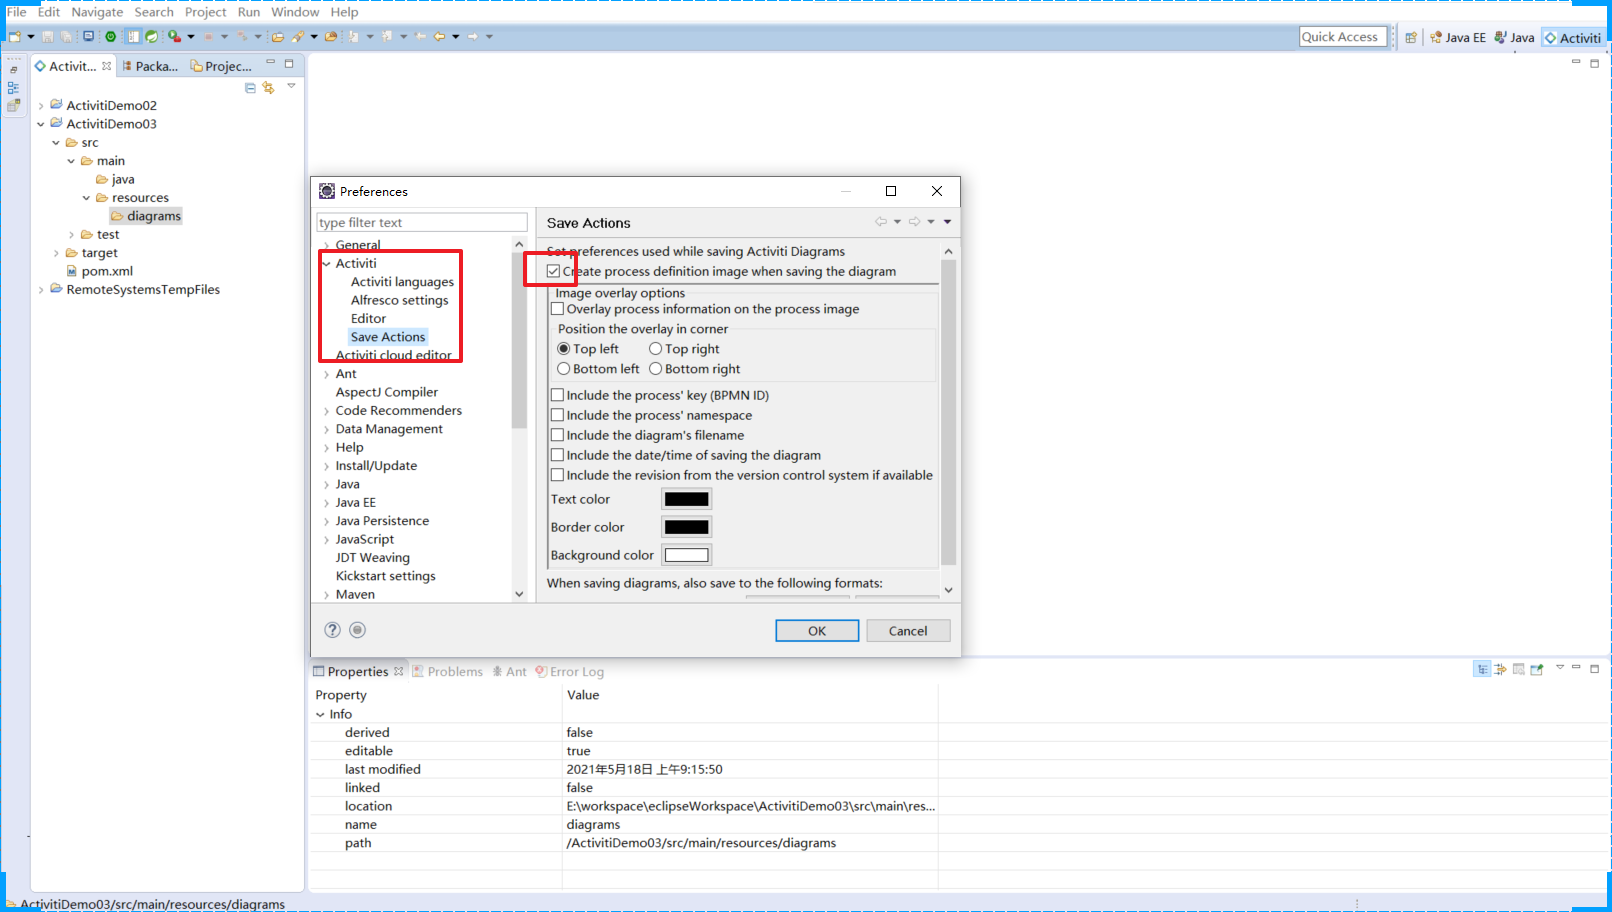Click the open folder toolbar icon
This screenshot has height=912, width=1612.
pyautogui.click(x=278, y=37)
